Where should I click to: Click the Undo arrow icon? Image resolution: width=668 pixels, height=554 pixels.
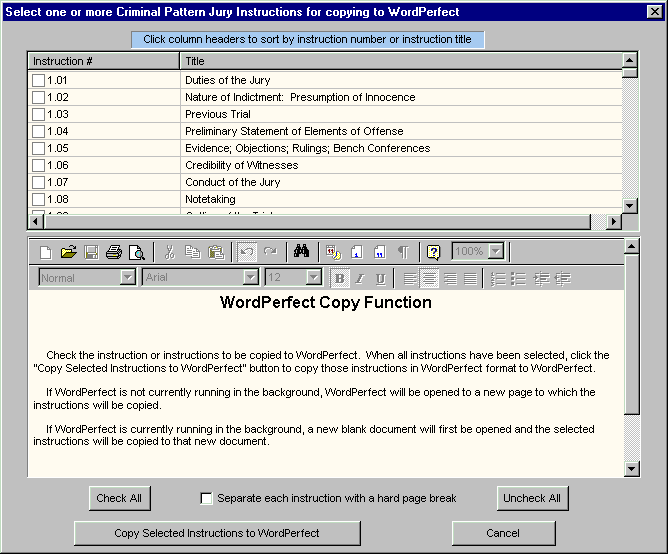click(x=247, y=252)
